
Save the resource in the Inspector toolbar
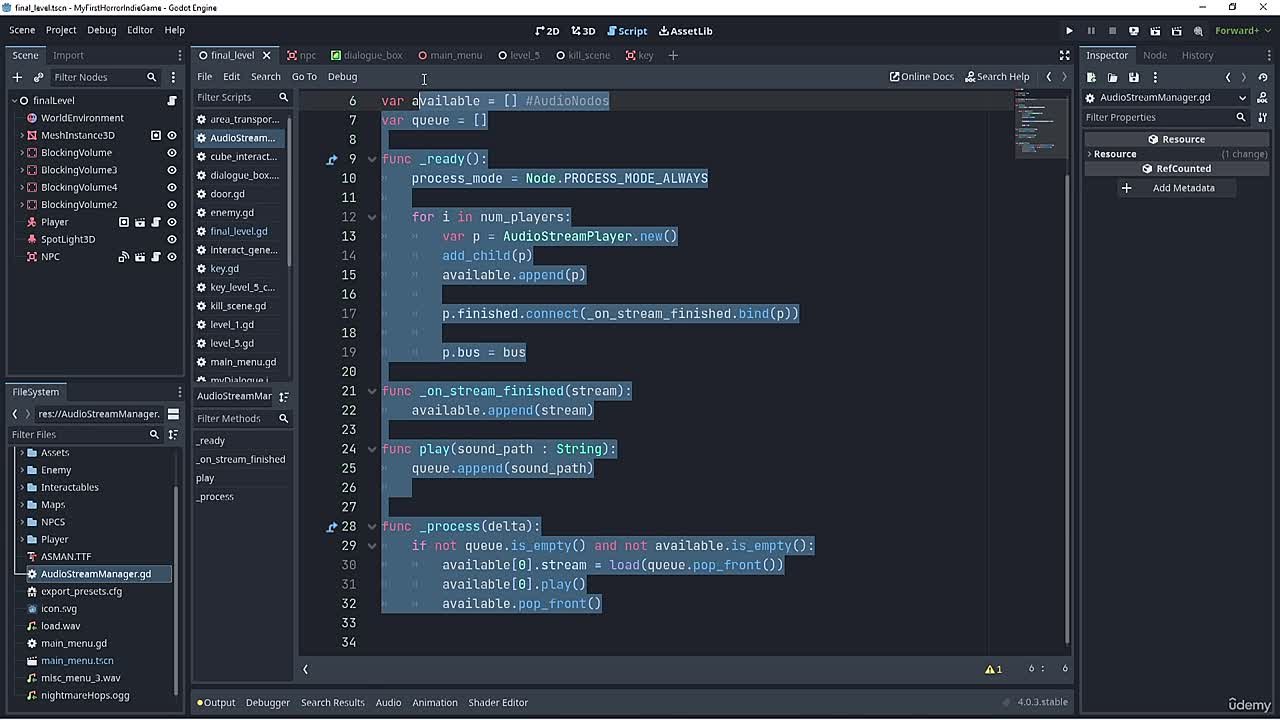tap(1134, 77)
